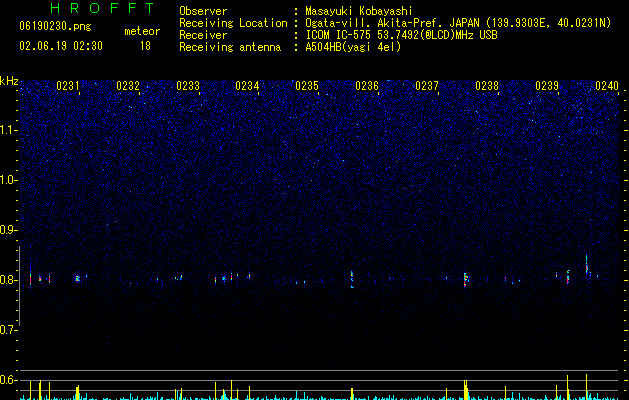This screenshot has width=629, height=400.
Task: Click the 0.6 kHz axis label
Action: point(9,380)
